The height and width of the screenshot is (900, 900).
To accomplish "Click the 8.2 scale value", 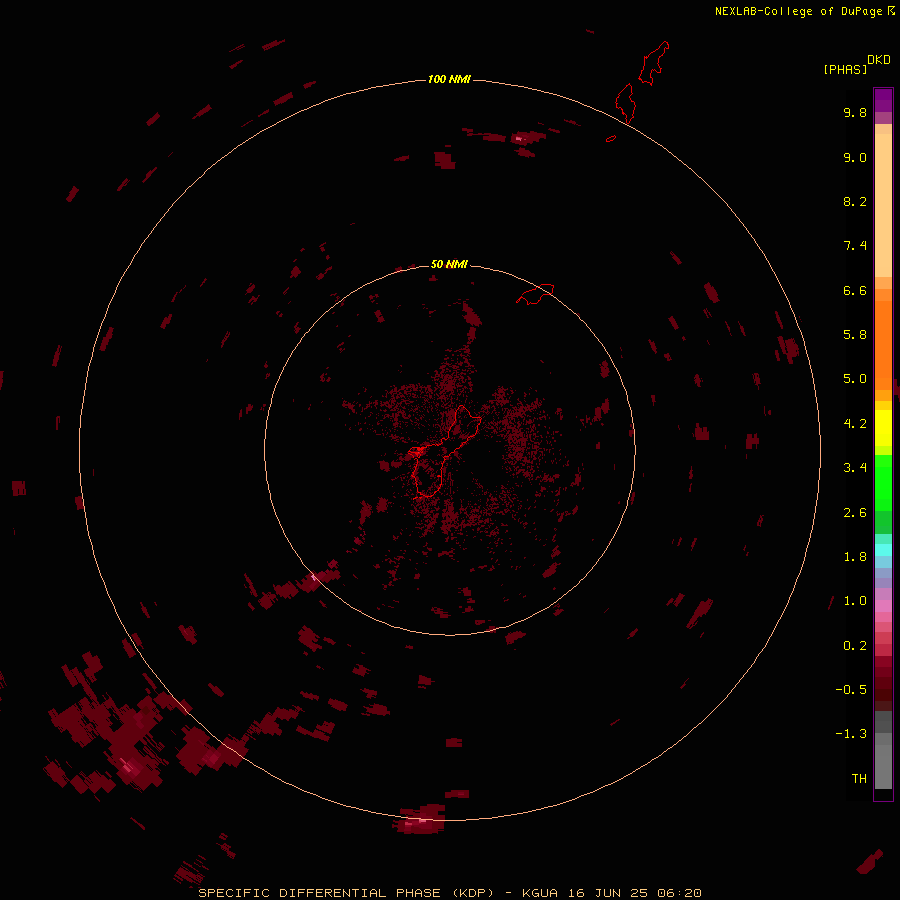I will (855, 201).
